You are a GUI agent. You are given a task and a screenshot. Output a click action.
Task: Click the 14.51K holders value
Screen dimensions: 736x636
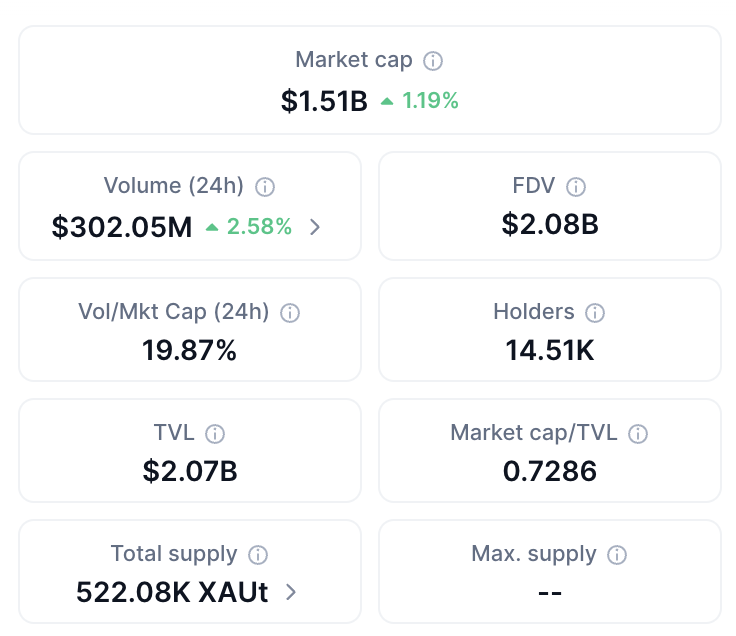point(550,350)
